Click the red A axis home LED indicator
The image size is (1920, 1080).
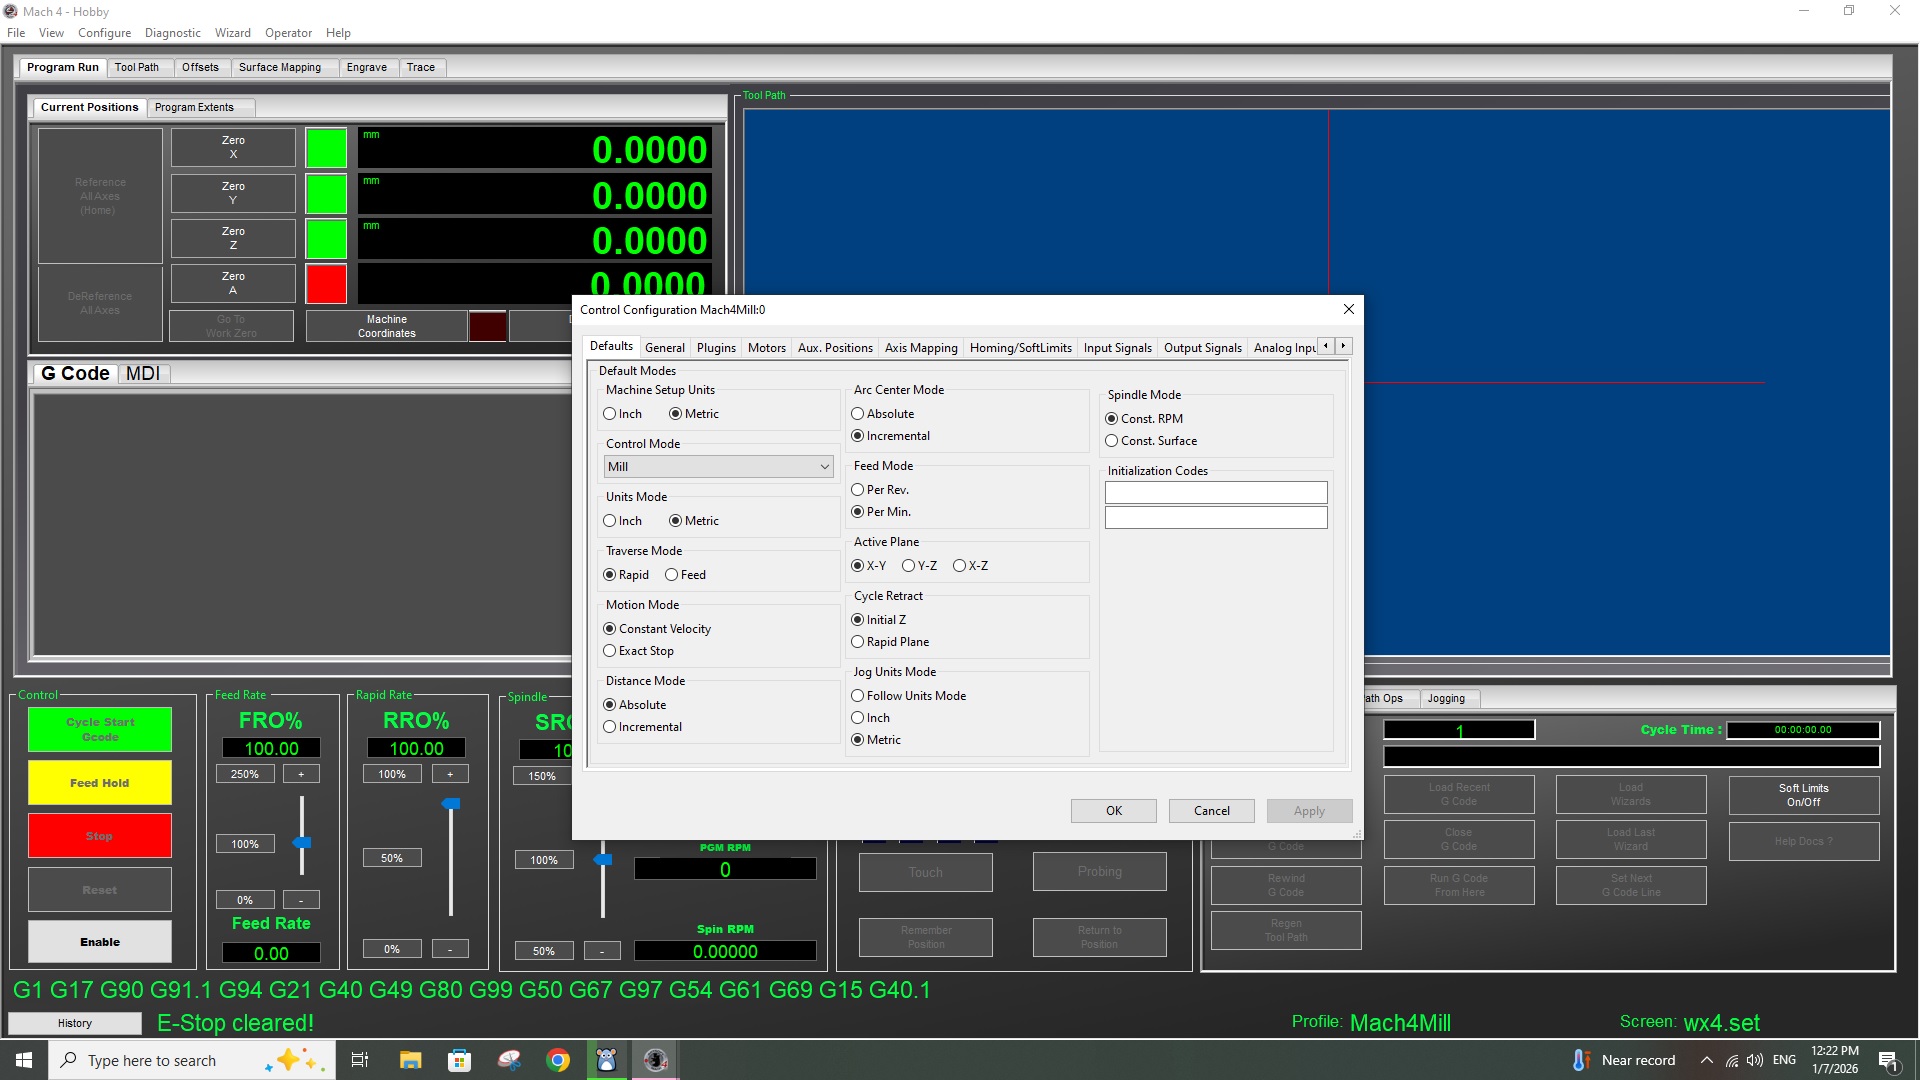(x=326, y=284)
